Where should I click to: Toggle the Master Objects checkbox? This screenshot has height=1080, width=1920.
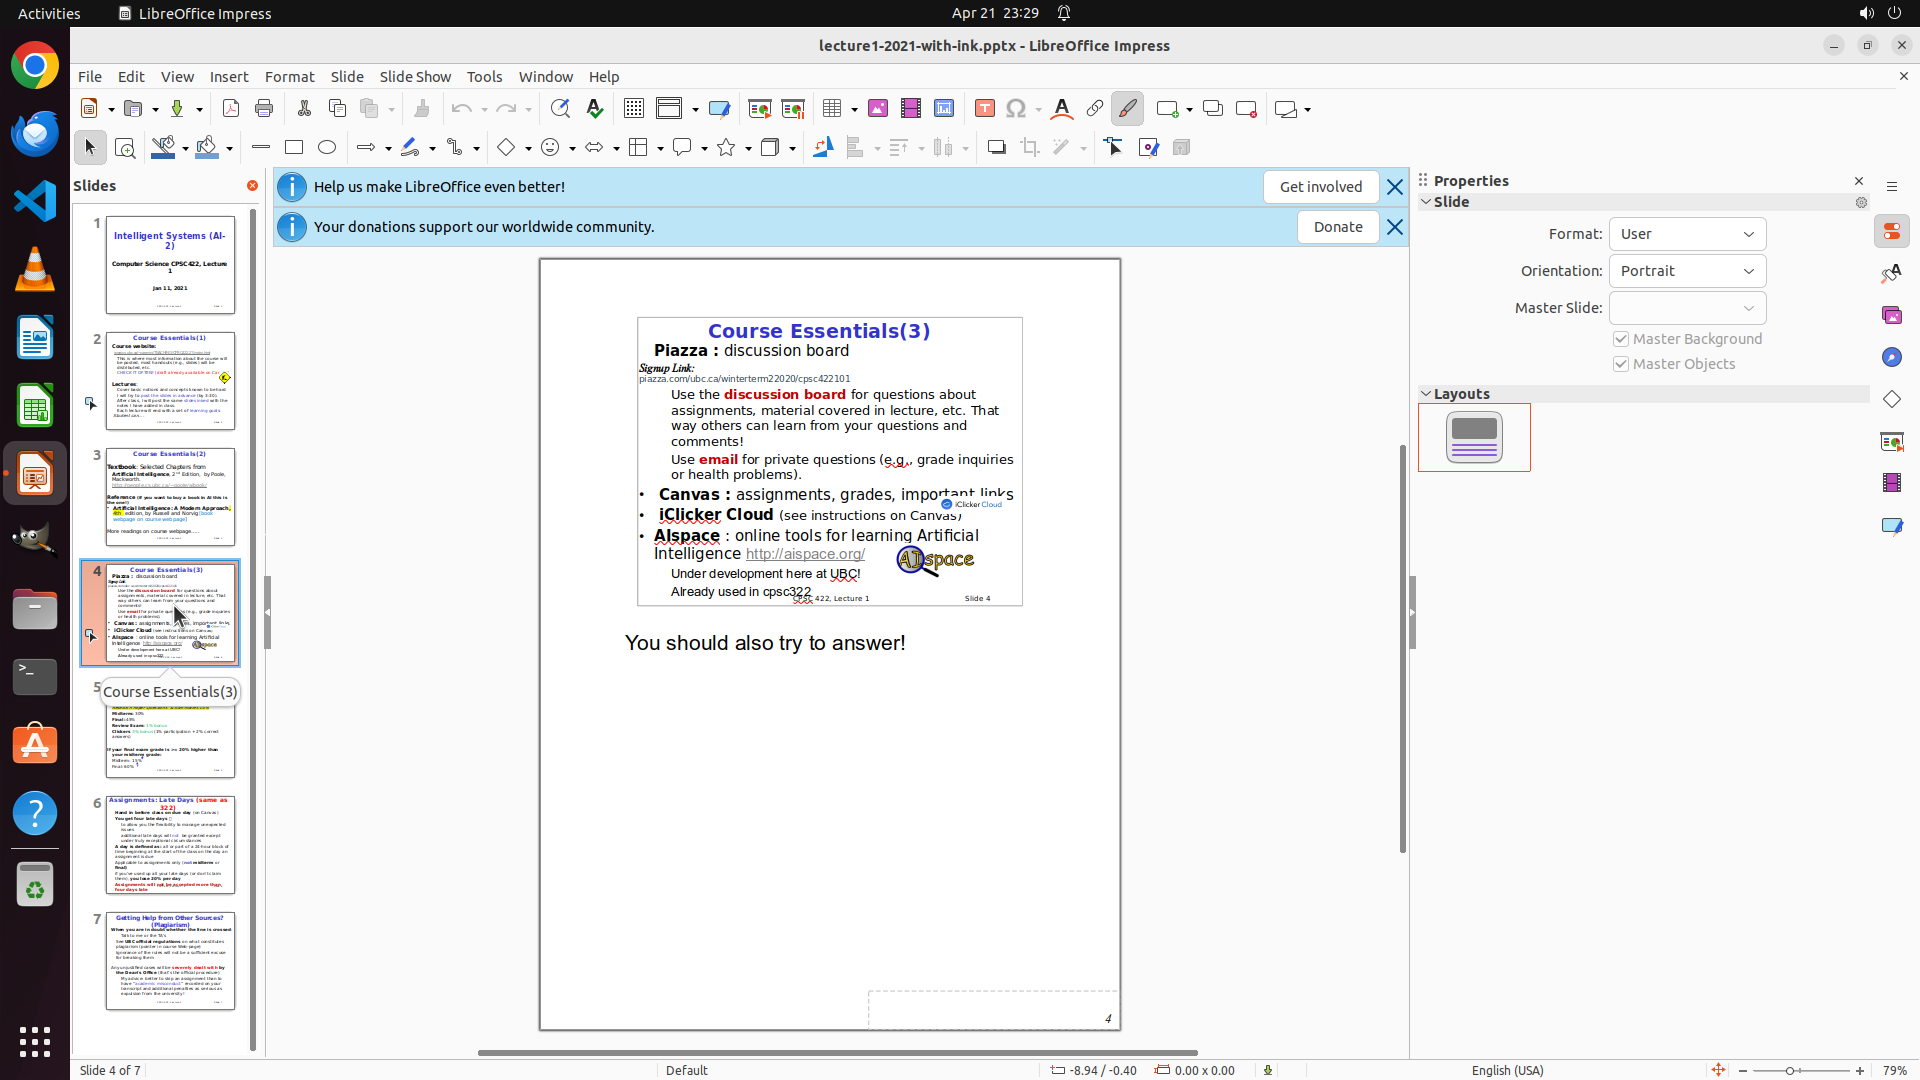click(1621, 364)
